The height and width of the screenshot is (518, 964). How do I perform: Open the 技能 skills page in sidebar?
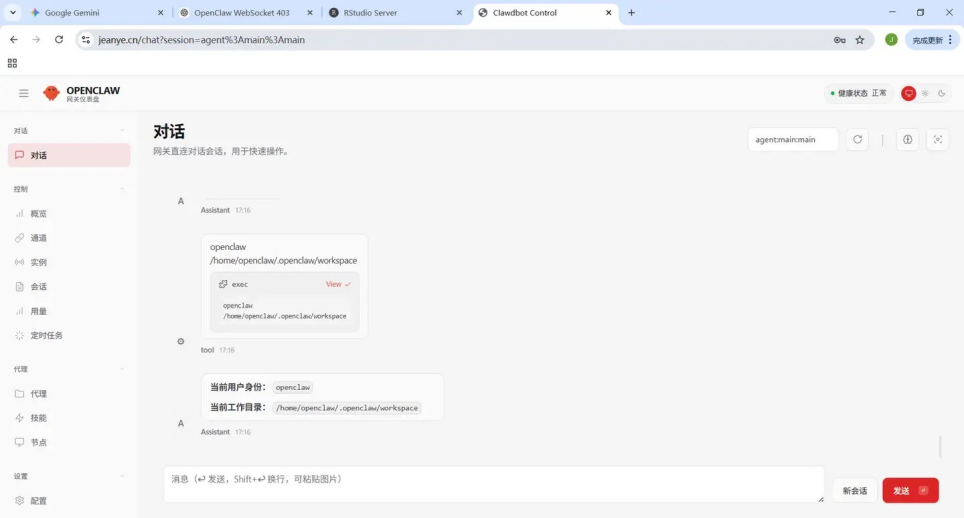tap(69, 418)
